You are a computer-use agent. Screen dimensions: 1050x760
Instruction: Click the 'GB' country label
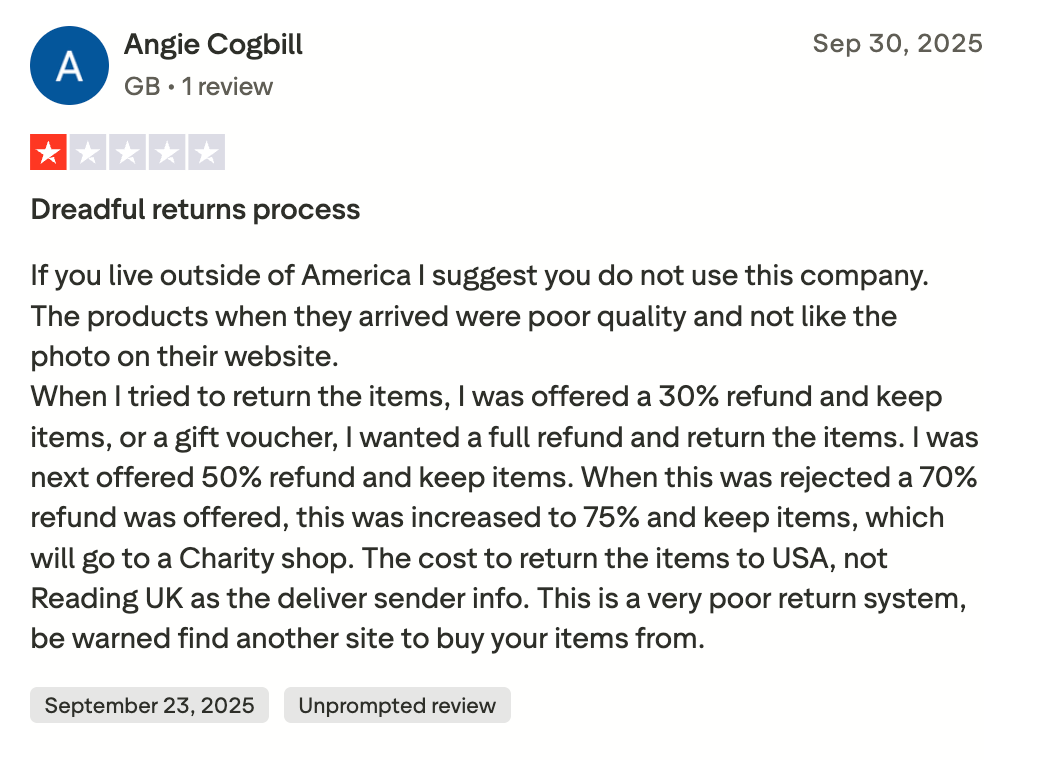(x=142, y=87)
